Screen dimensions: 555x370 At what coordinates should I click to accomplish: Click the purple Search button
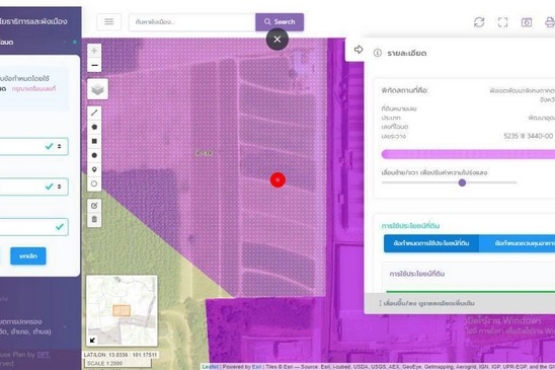point(280,22)
